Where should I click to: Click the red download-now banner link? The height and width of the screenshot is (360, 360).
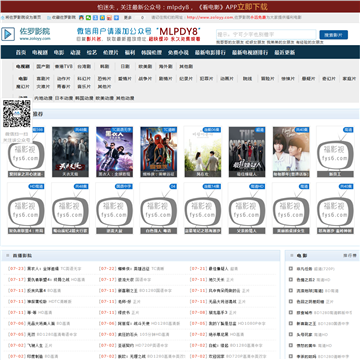252,7
